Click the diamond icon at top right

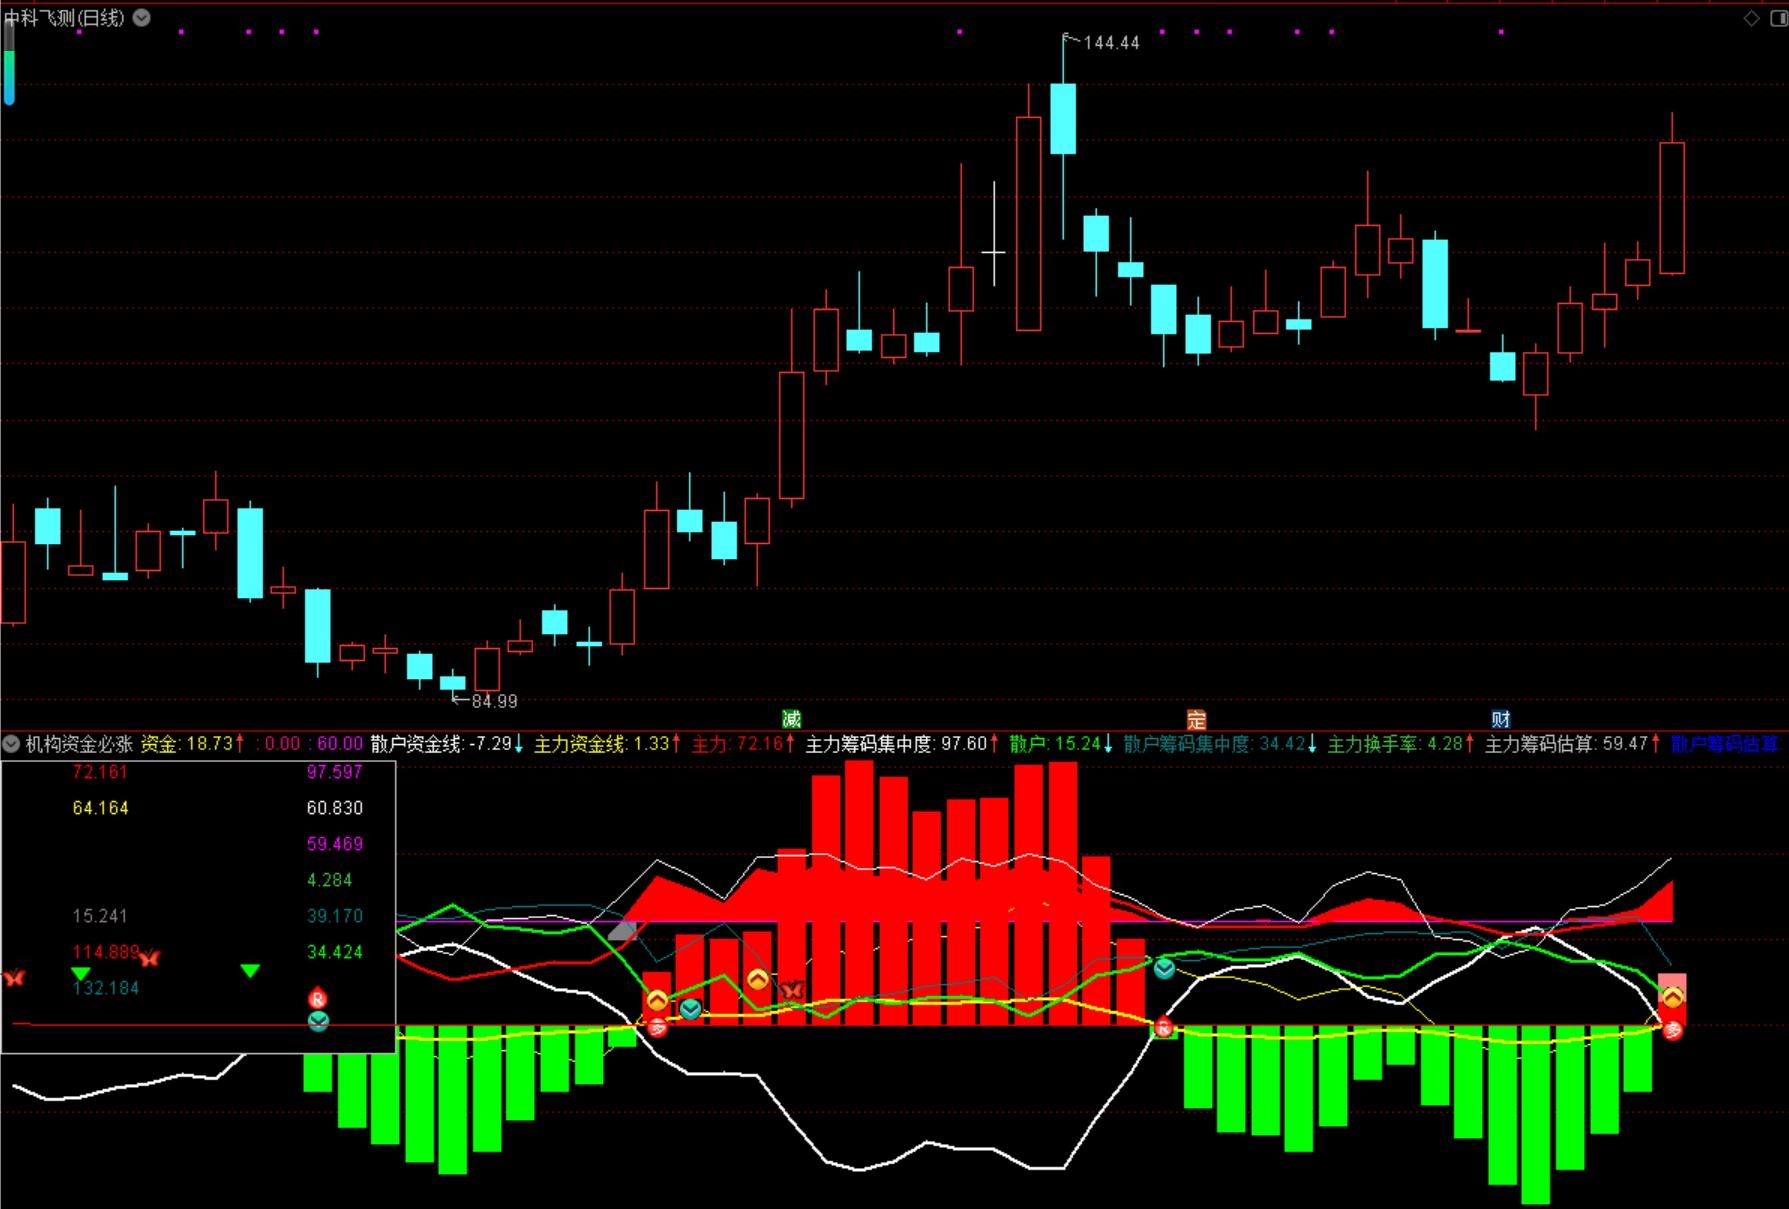pyautogui.click(x=1751, y=18)
